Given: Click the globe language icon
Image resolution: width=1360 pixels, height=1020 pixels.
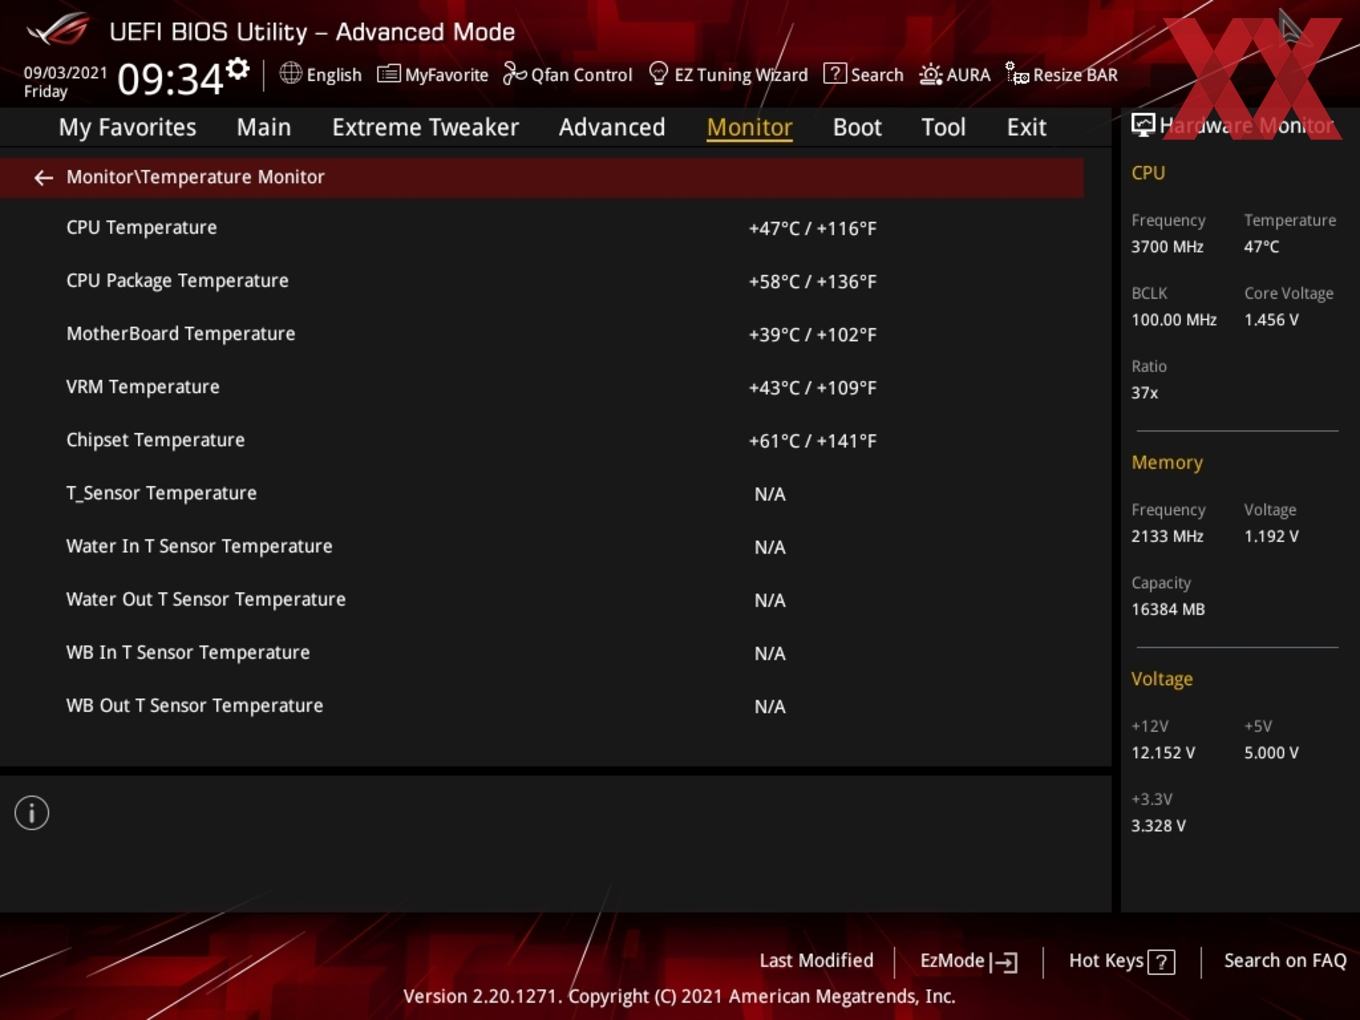Looking at the screenshot, I should 290,73.
